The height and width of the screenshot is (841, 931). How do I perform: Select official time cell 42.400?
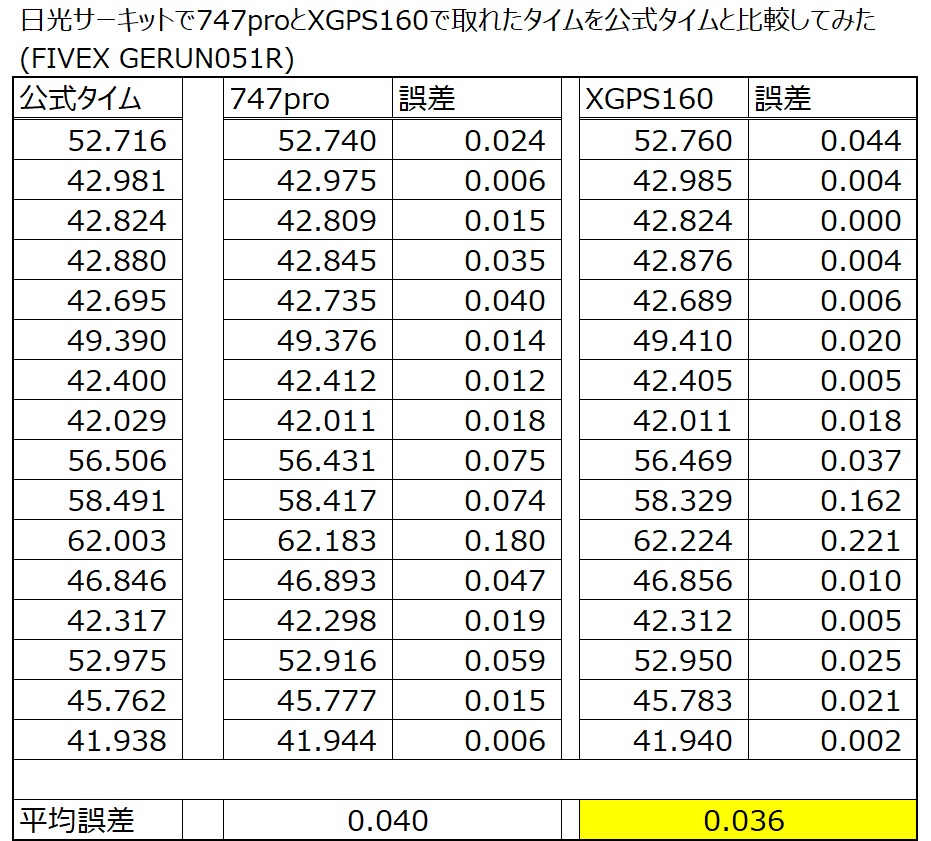coord(97,380)
